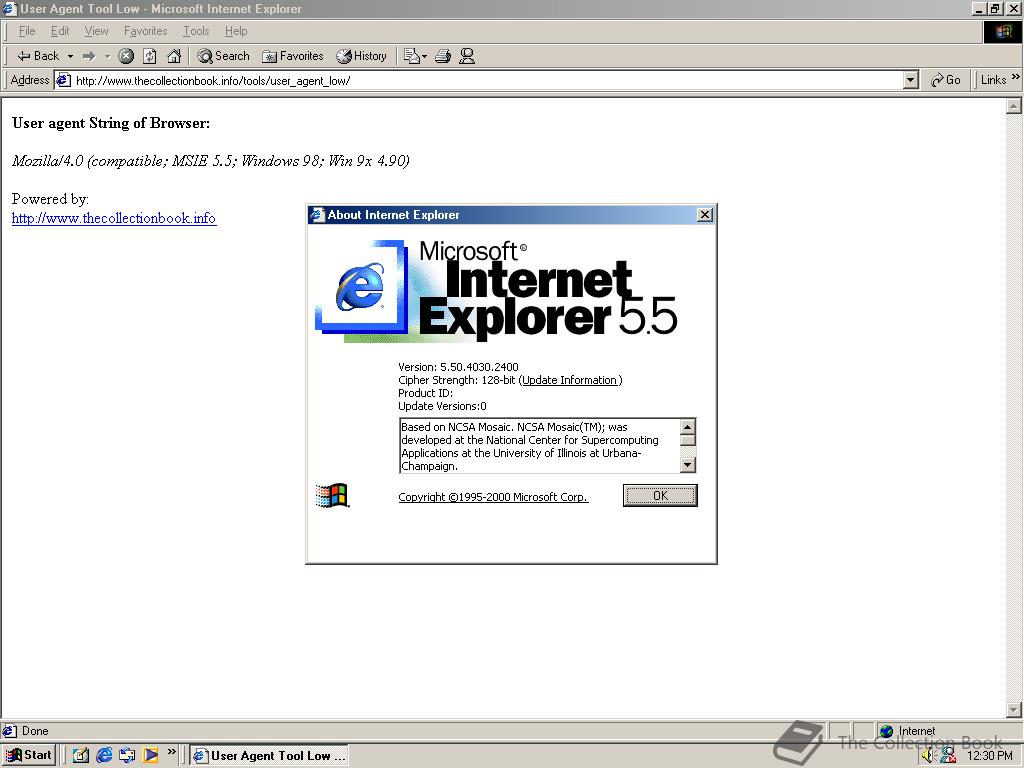This screenshot has height=768, width=1024.
Task: Click the network tray icon
Action: 948,756
